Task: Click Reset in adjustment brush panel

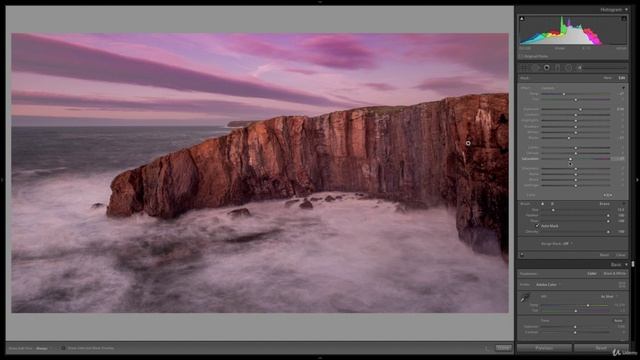Action: coord(604,255)
